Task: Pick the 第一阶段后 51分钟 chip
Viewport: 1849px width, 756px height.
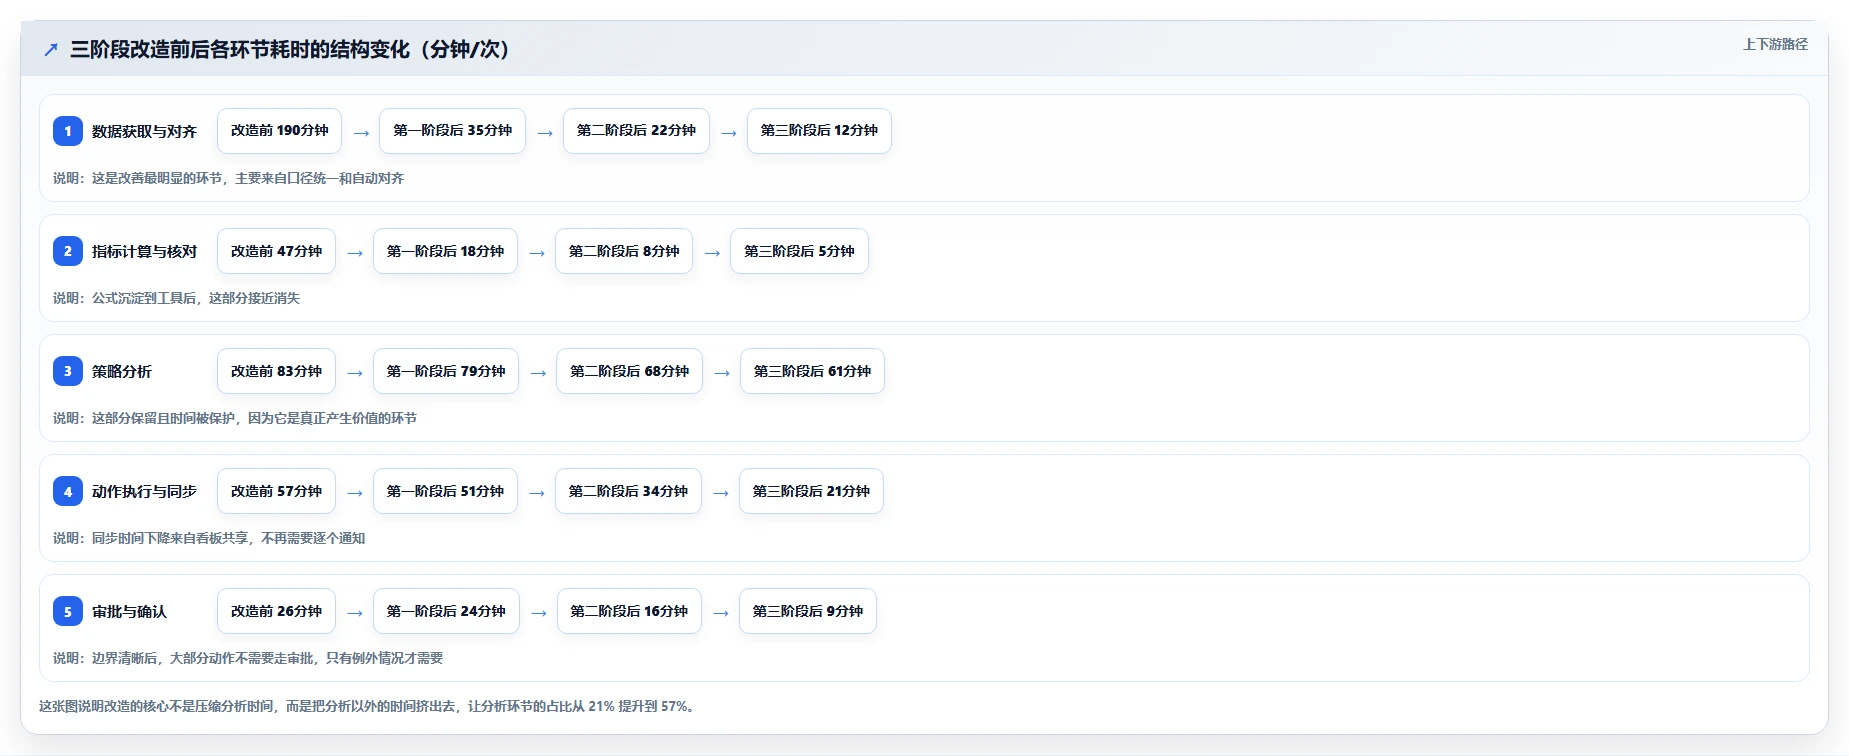Action: [x=445, y=491]
